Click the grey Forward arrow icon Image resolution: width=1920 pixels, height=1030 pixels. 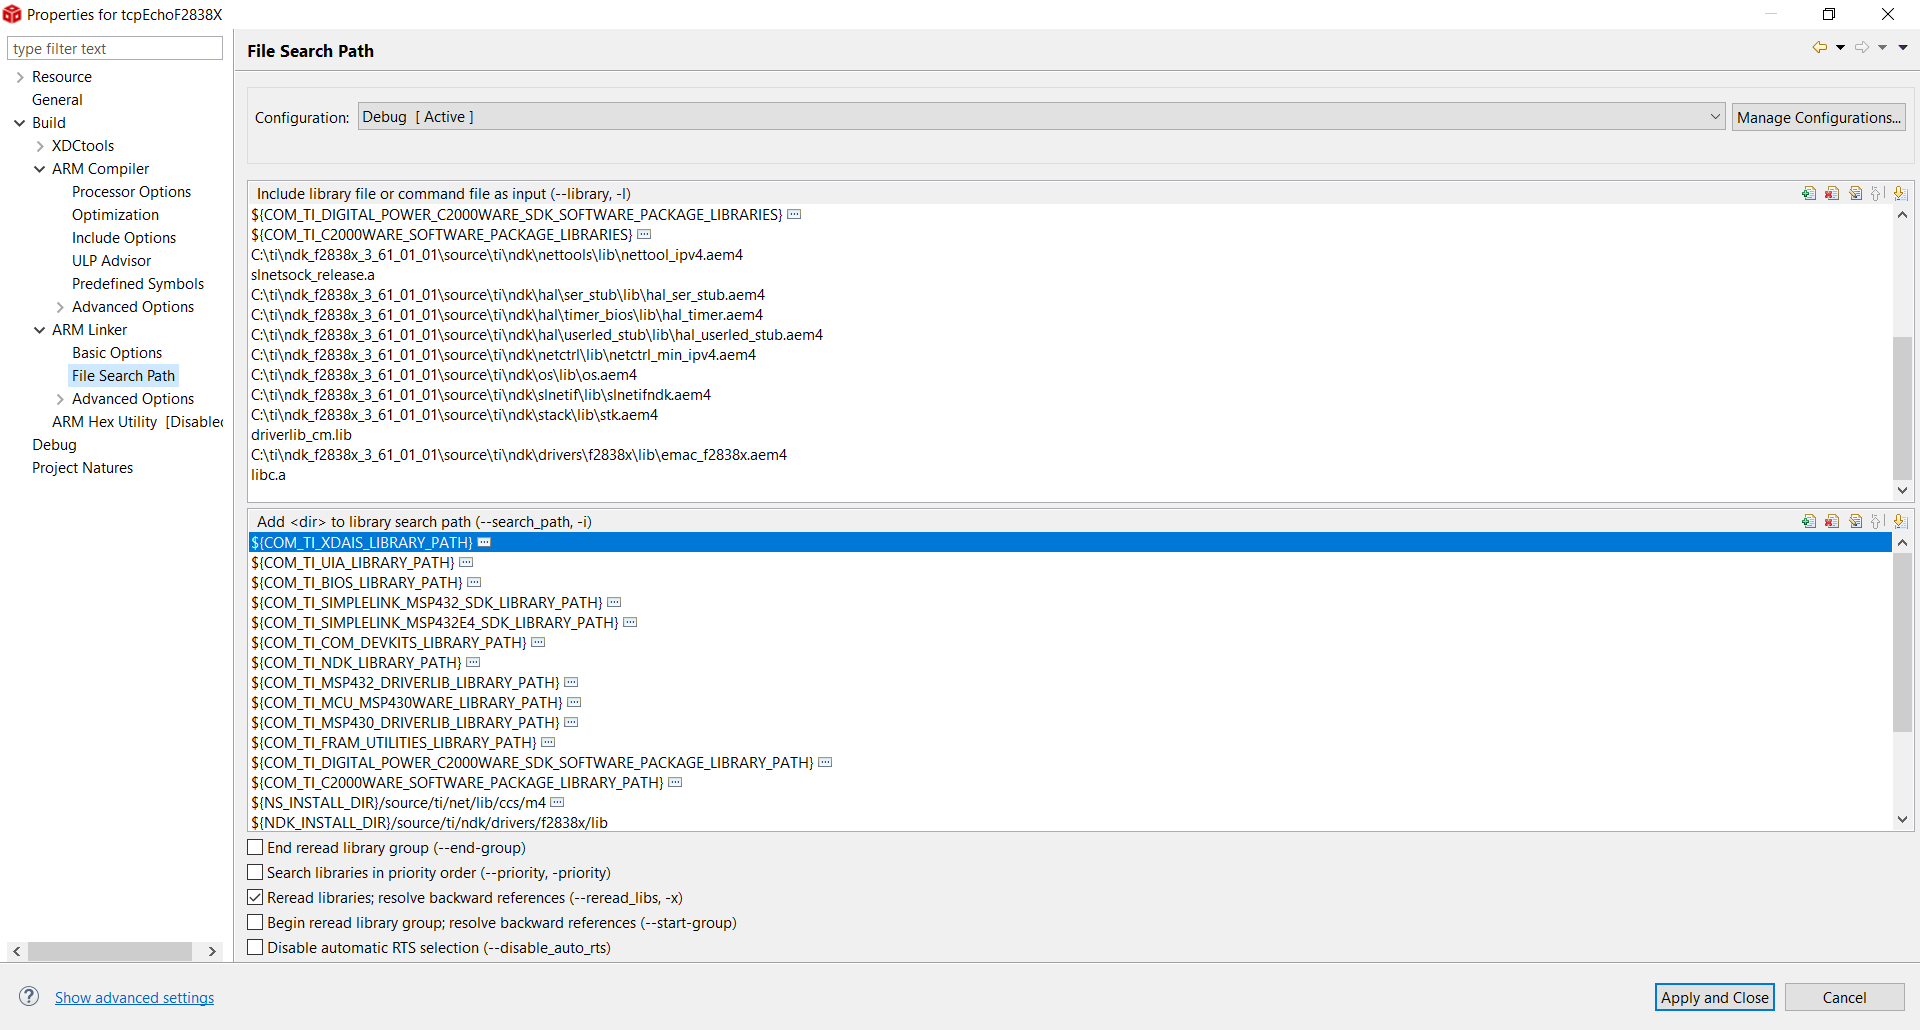[1862, 47]
